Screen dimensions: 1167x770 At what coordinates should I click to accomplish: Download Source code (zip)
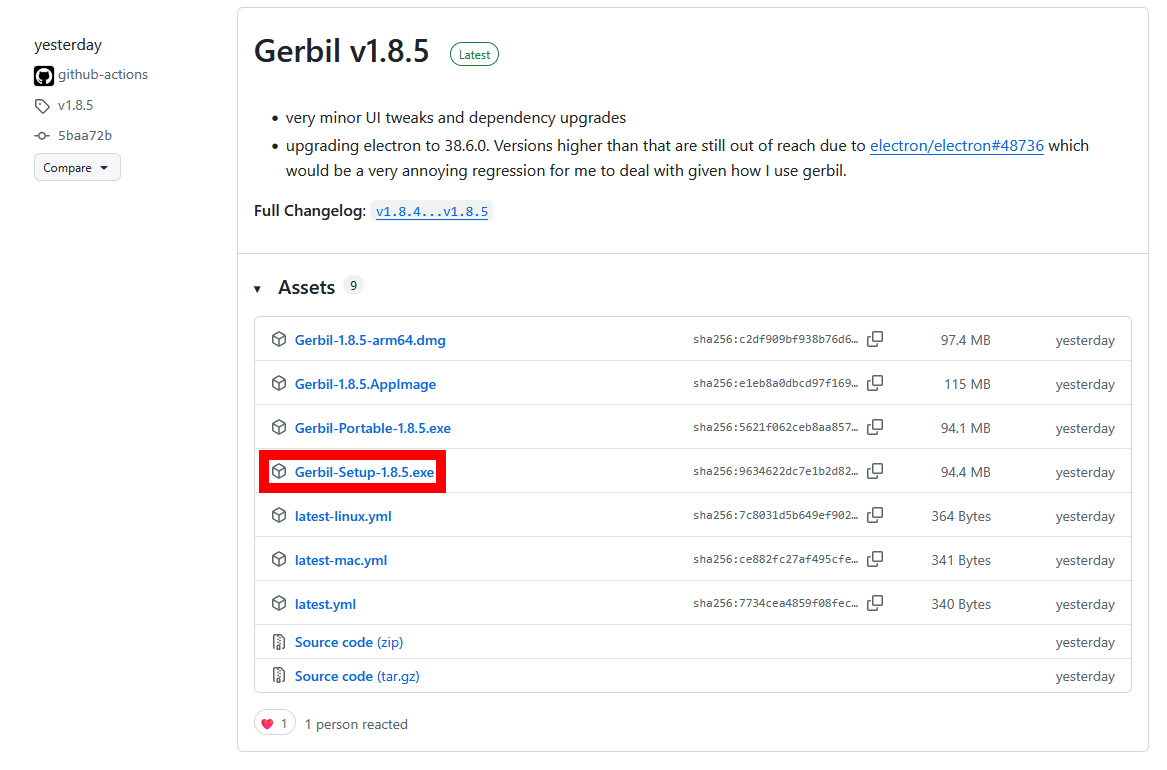tap(348, 642)
